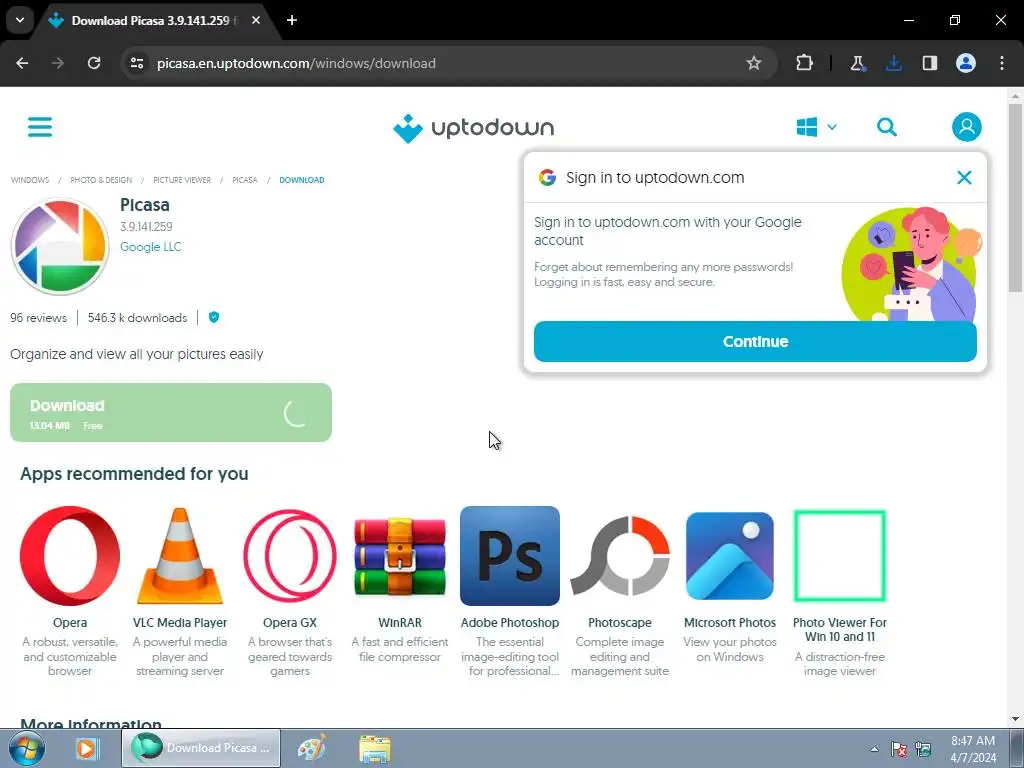Open the Windows Start button
Viewport: 1024px width, 768px height.
tap(26, 748)
